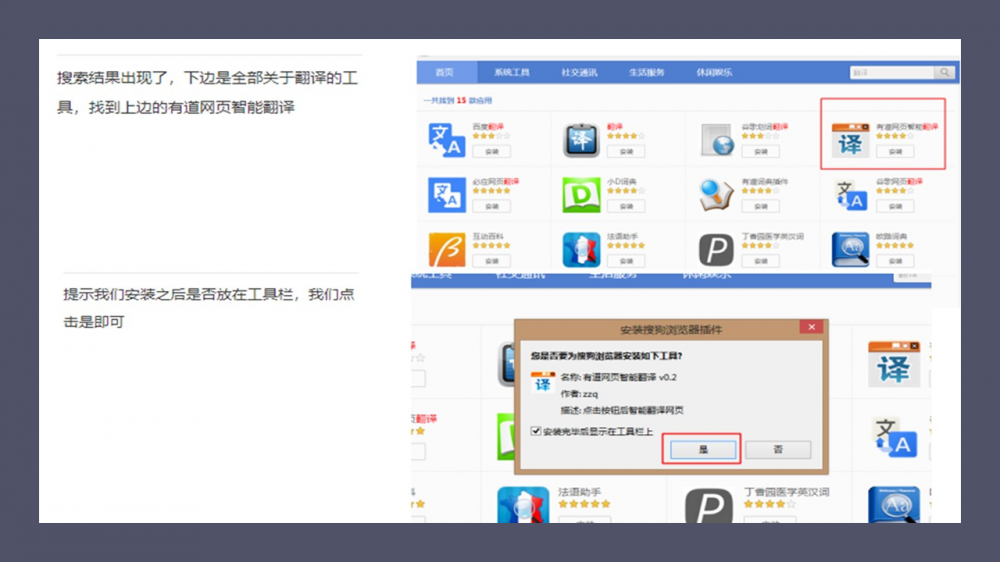
Task: Select the 生活服务 tab
Action: pyautogui.click(x=647, y=73)
